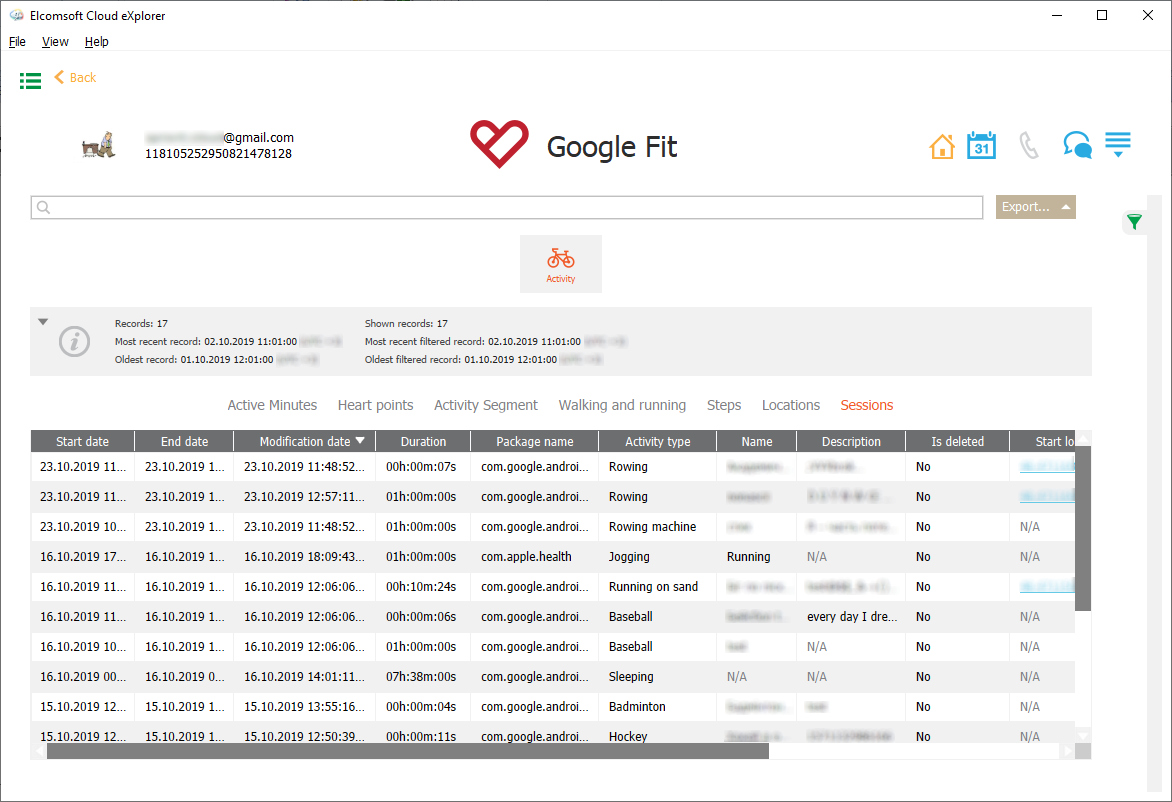
Task: Sort by Is deleted column
Action: tap(957, 442)
